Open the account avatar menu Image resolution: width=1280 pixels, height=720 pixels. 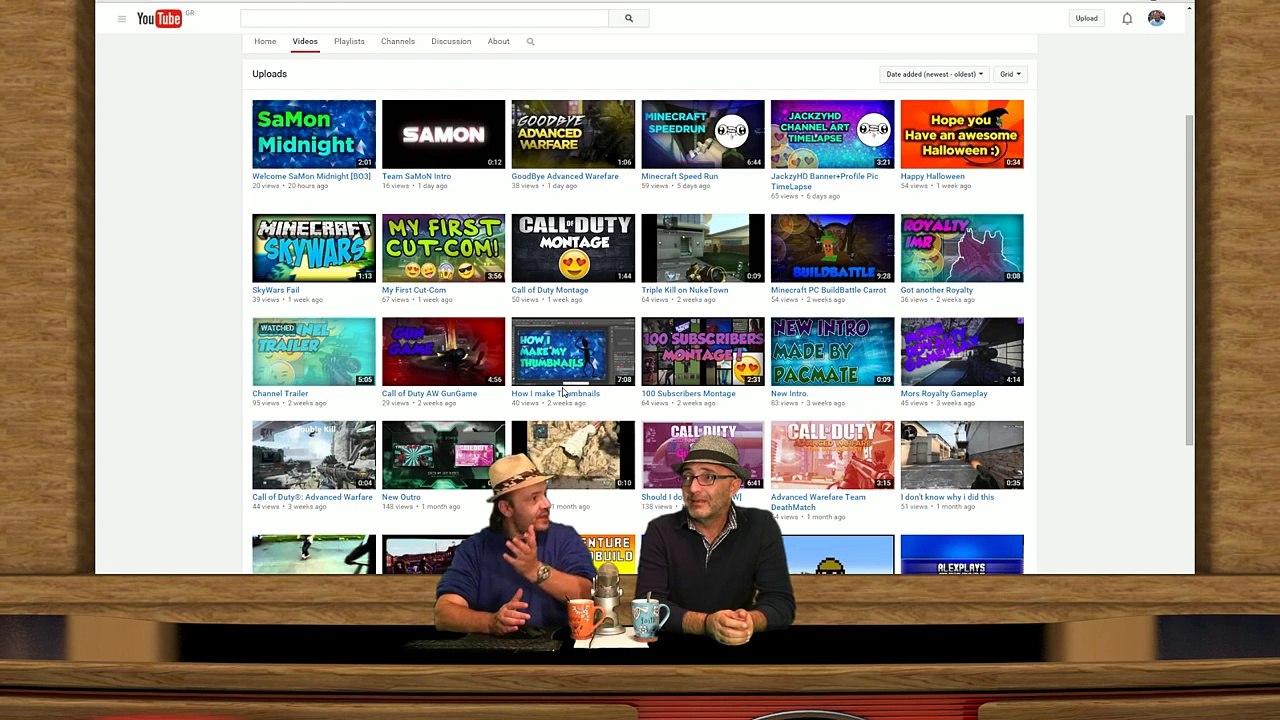1156,18
